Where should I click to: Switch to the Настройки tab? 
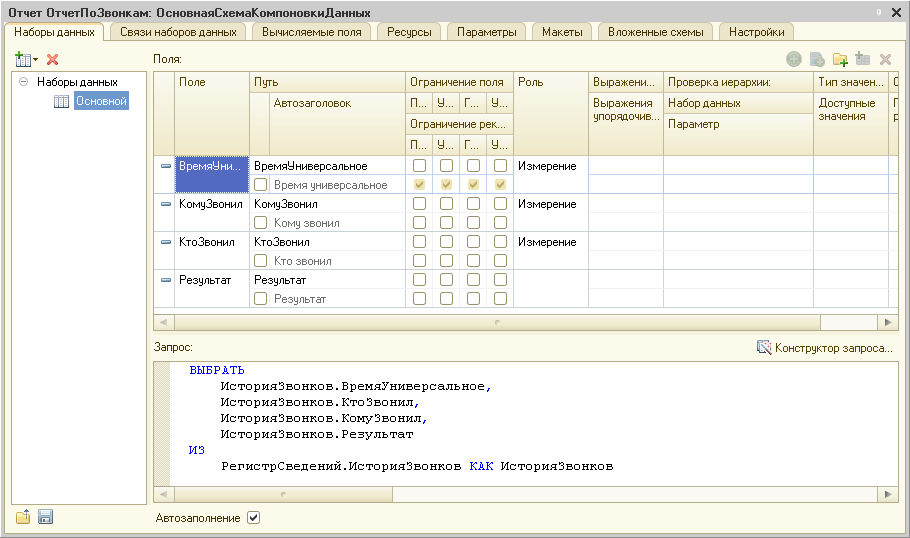pyautogui.click(x=756, y=32)
